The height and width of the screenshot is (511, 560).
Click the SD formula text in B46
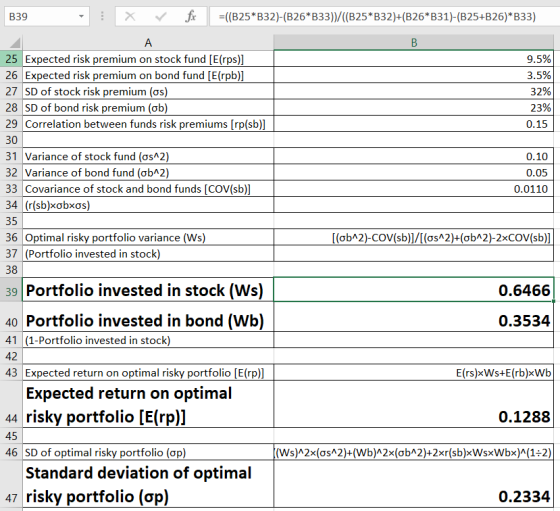pos(414,452)
